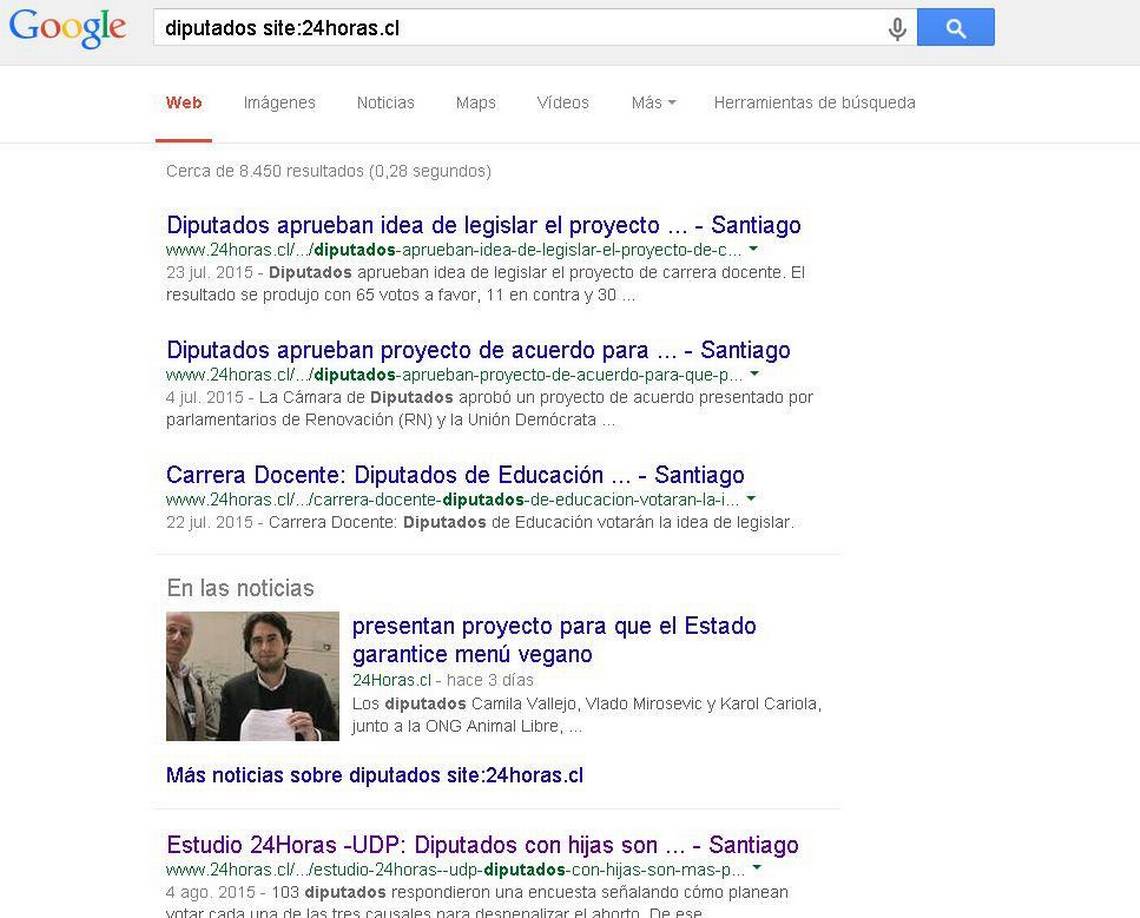Open Herramientas de búsqueda
Screen dimensions: 1140x918
click(814, 102)
